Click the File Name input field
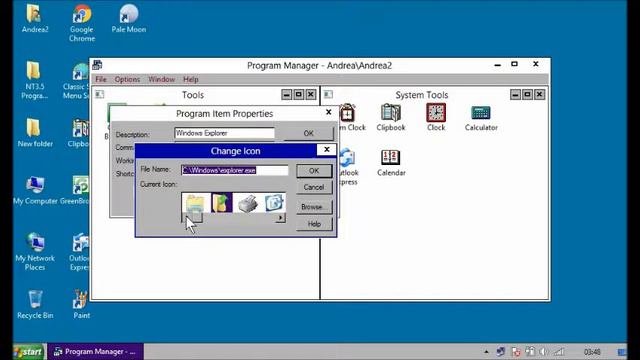The width and height of the screenshot is (640, 360). [235, 170]
